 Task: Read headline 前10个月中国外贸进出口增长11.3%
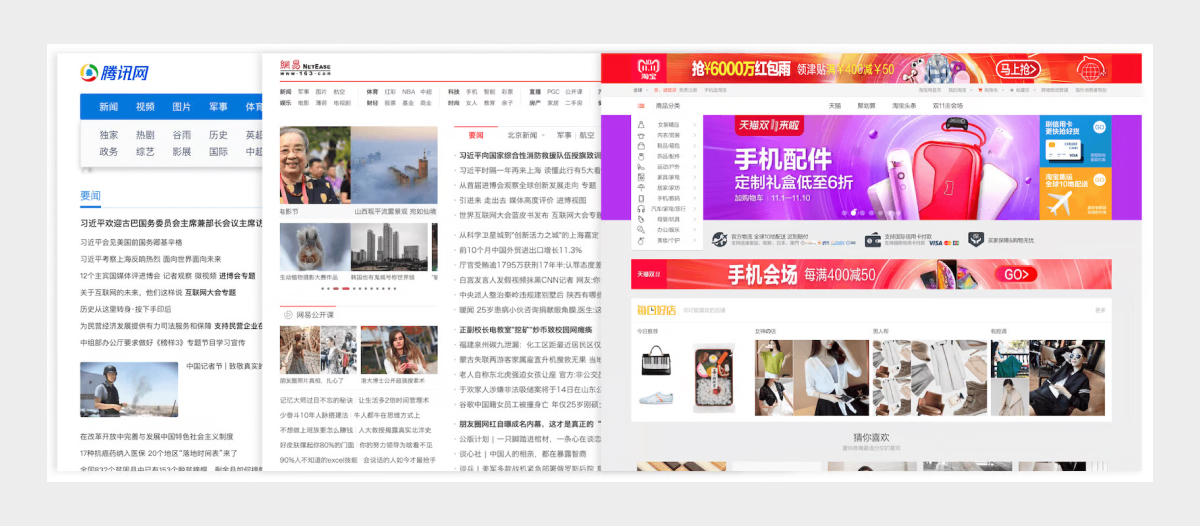coord(520,250)
